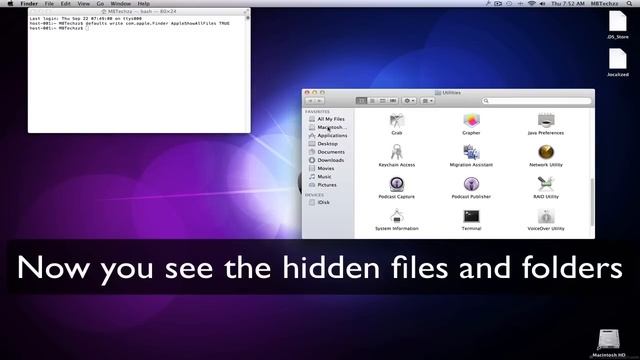Open the File menu
Screen dimensions: 640x360
coord(49,3)
